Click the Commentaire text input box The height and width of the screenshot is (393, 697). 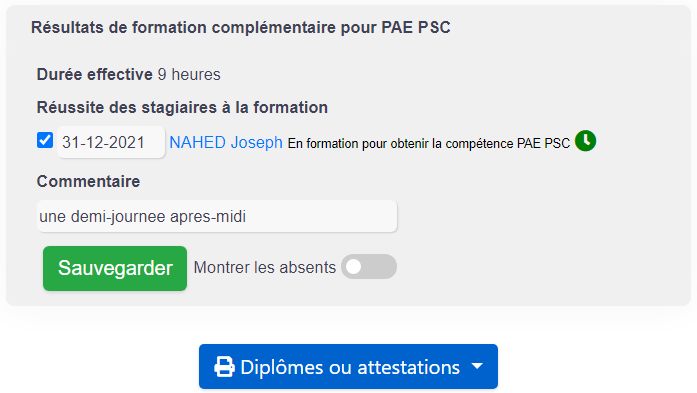(217, 216)
